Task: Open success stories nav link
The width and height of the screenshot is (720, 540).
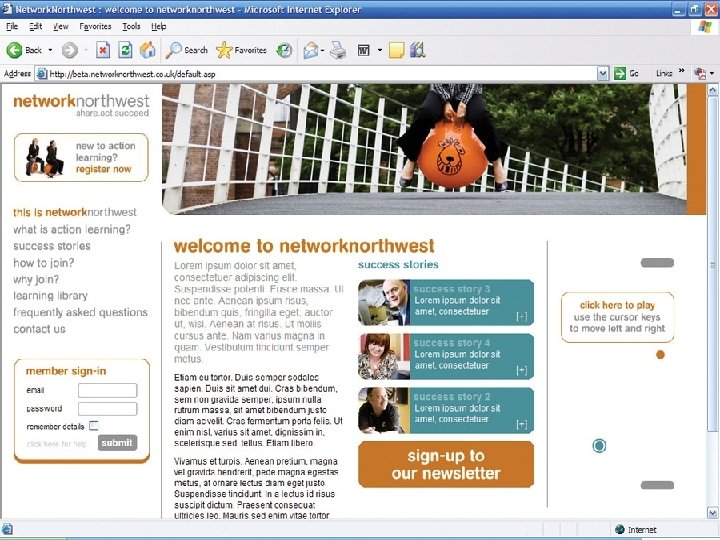Action: click(x=51, y=246)
